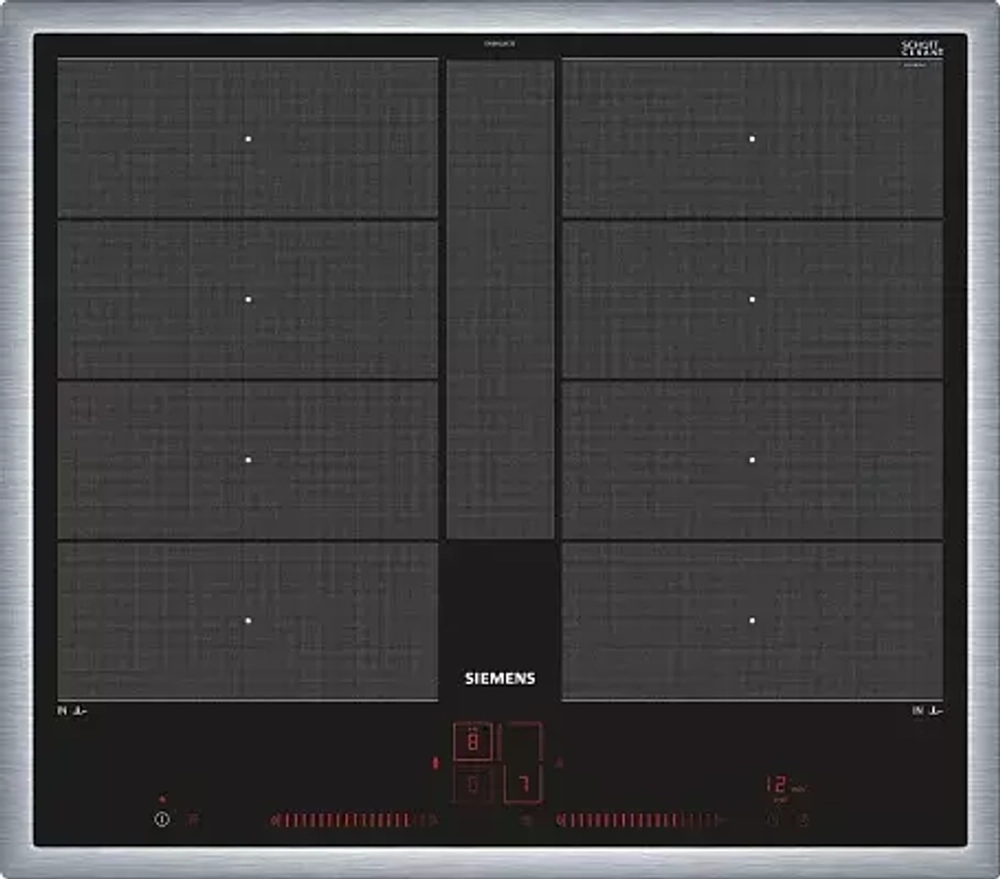Tap the dim red symbol beside power button
This screenshot has width=1000, height=879.
[192, 819]
